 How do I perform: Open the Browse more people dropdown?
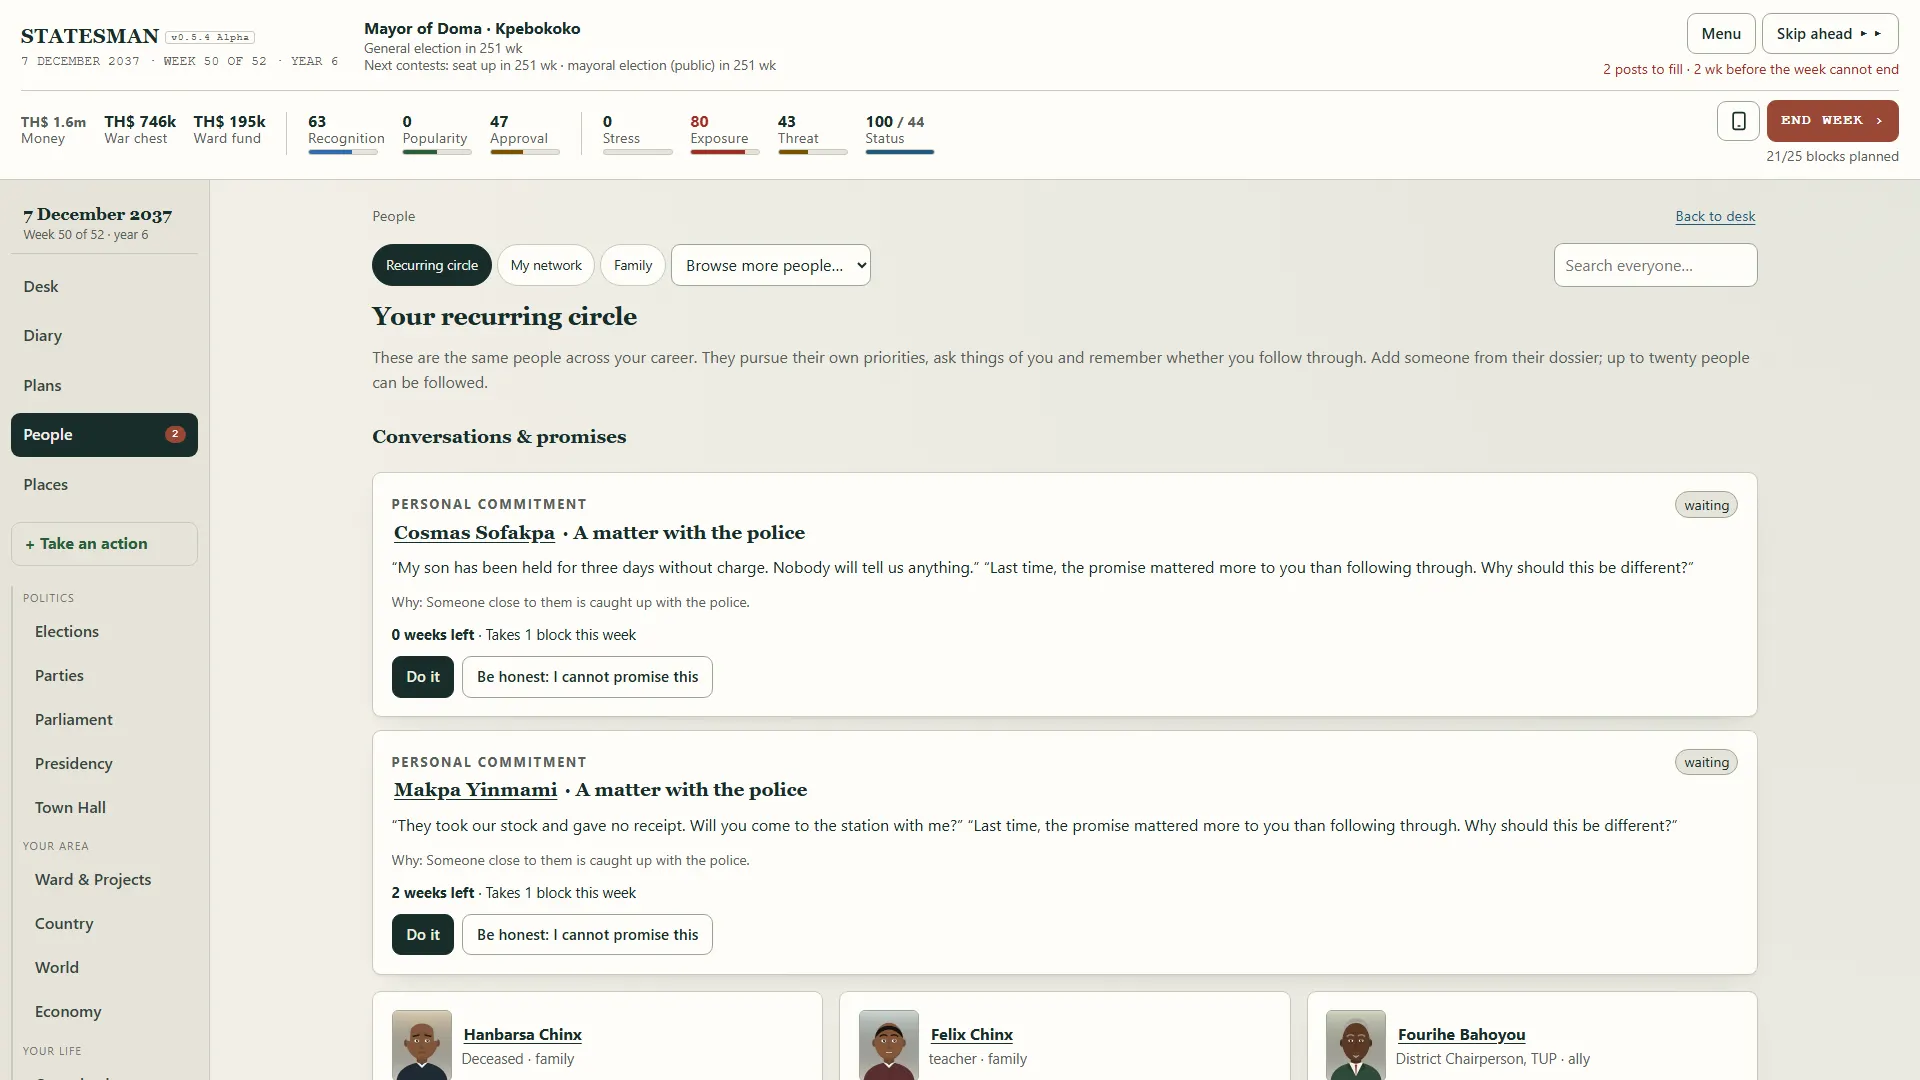point(771,265)
